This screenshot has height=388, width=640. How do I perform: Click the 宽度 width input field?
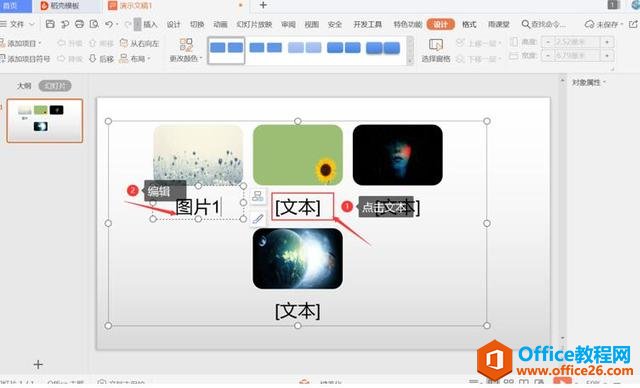pos(577,55)
